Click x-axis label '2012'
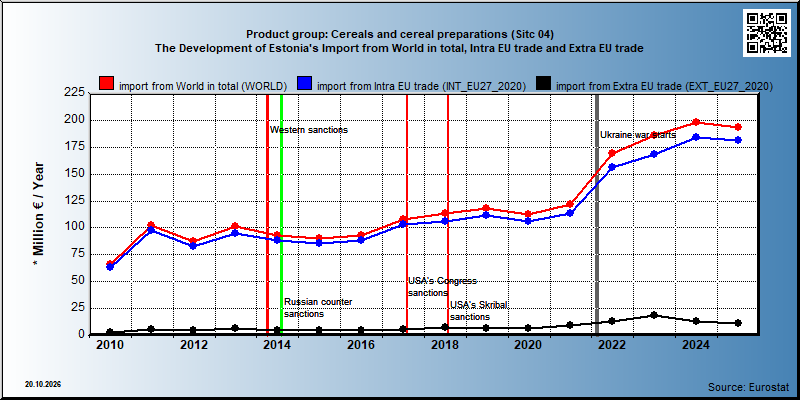This screenshot has height=400, width=800. coord(193,345)
